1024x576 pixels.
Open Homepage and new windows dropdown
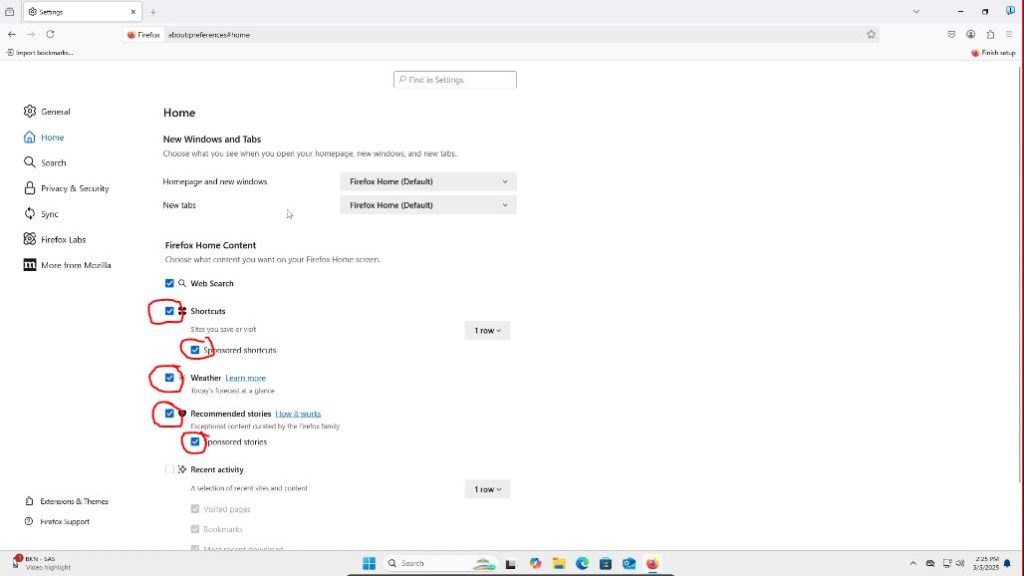(428, 182)
